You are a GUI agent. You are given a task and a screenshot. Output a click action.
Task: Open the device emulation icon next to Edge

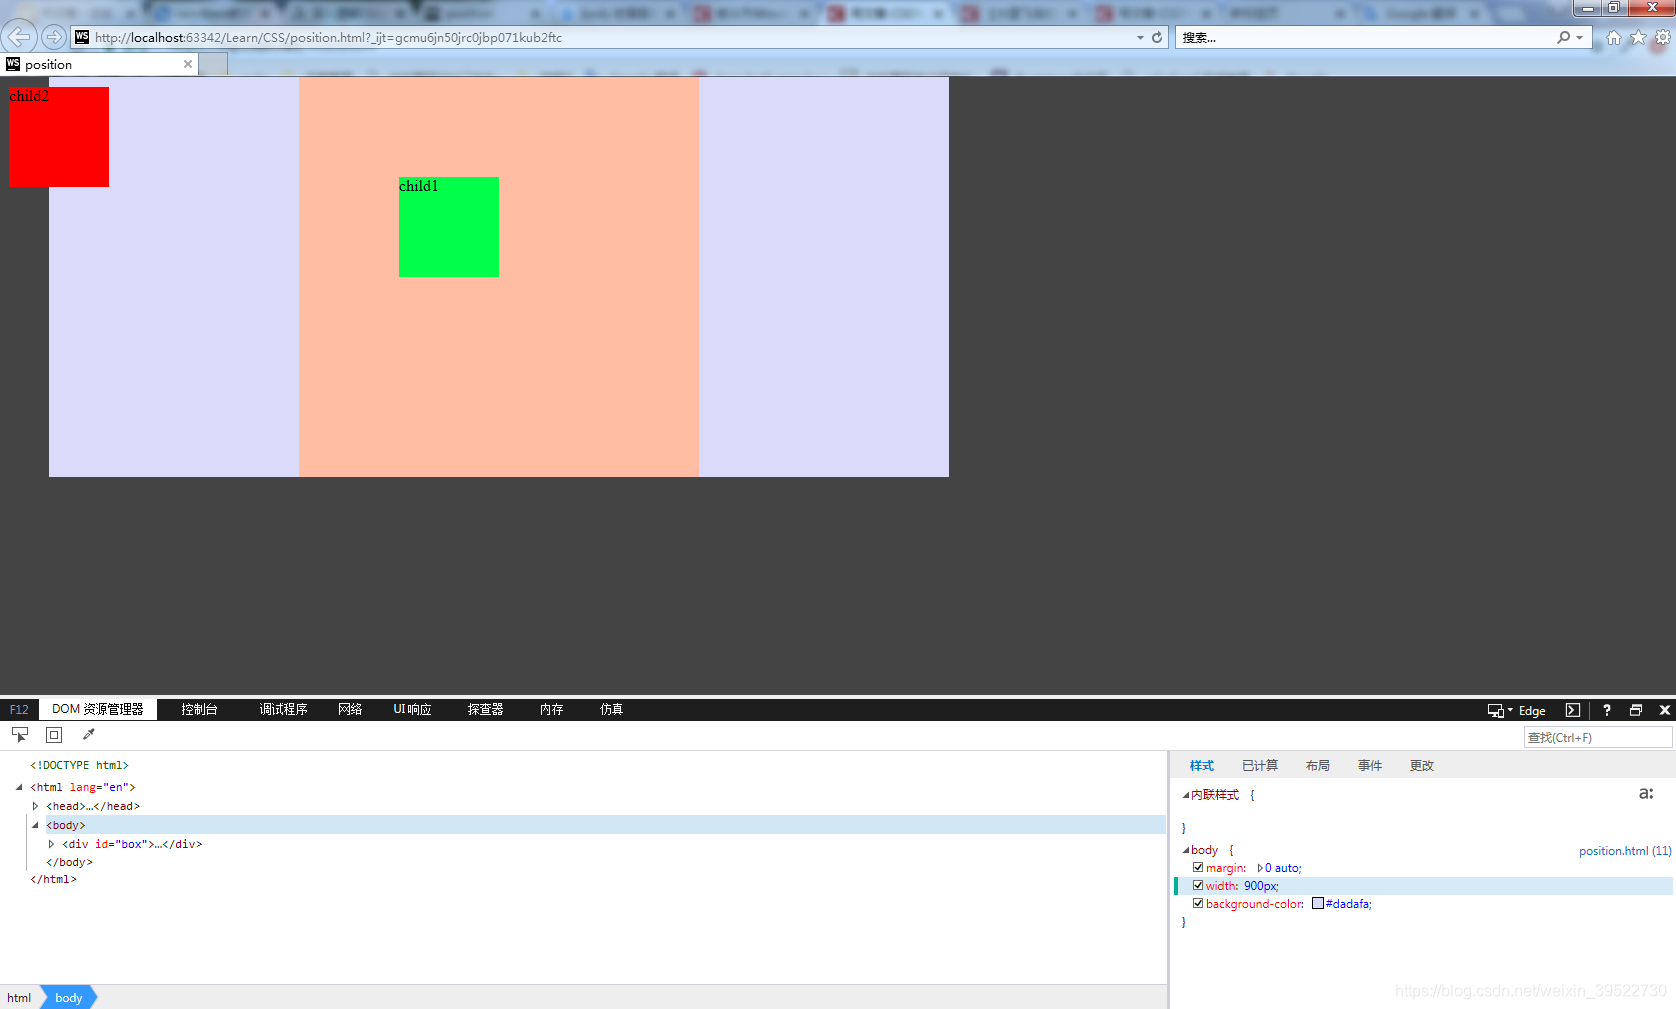click(x=1496, y=710)
